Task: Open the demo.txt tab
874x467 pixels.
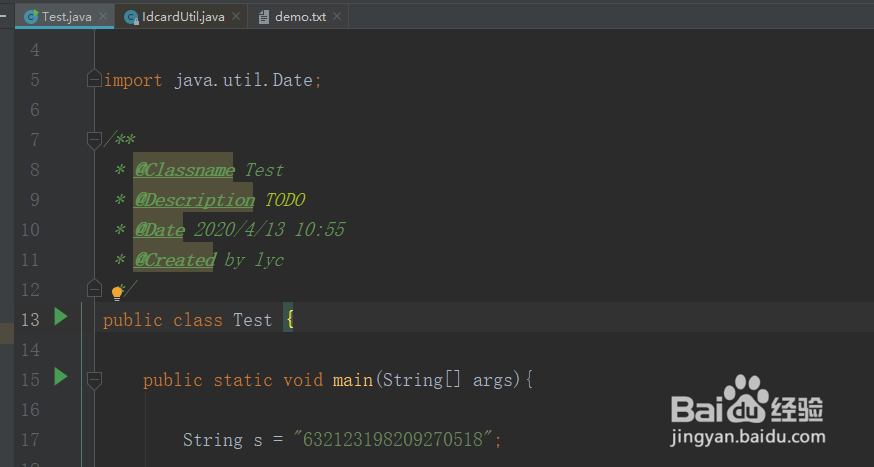Action: (x=300, y=17)
